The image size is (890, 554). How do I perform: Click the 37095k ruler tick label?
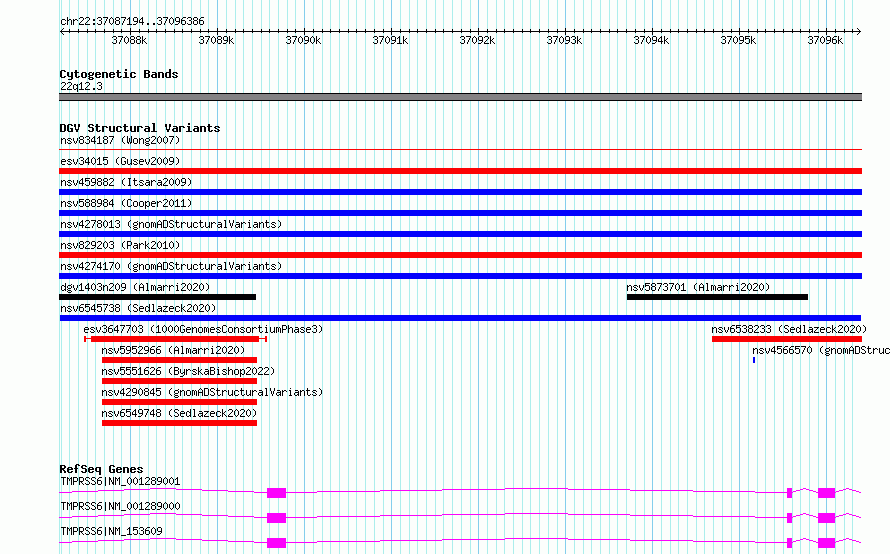pyautogui.click(x=738, y=40)
